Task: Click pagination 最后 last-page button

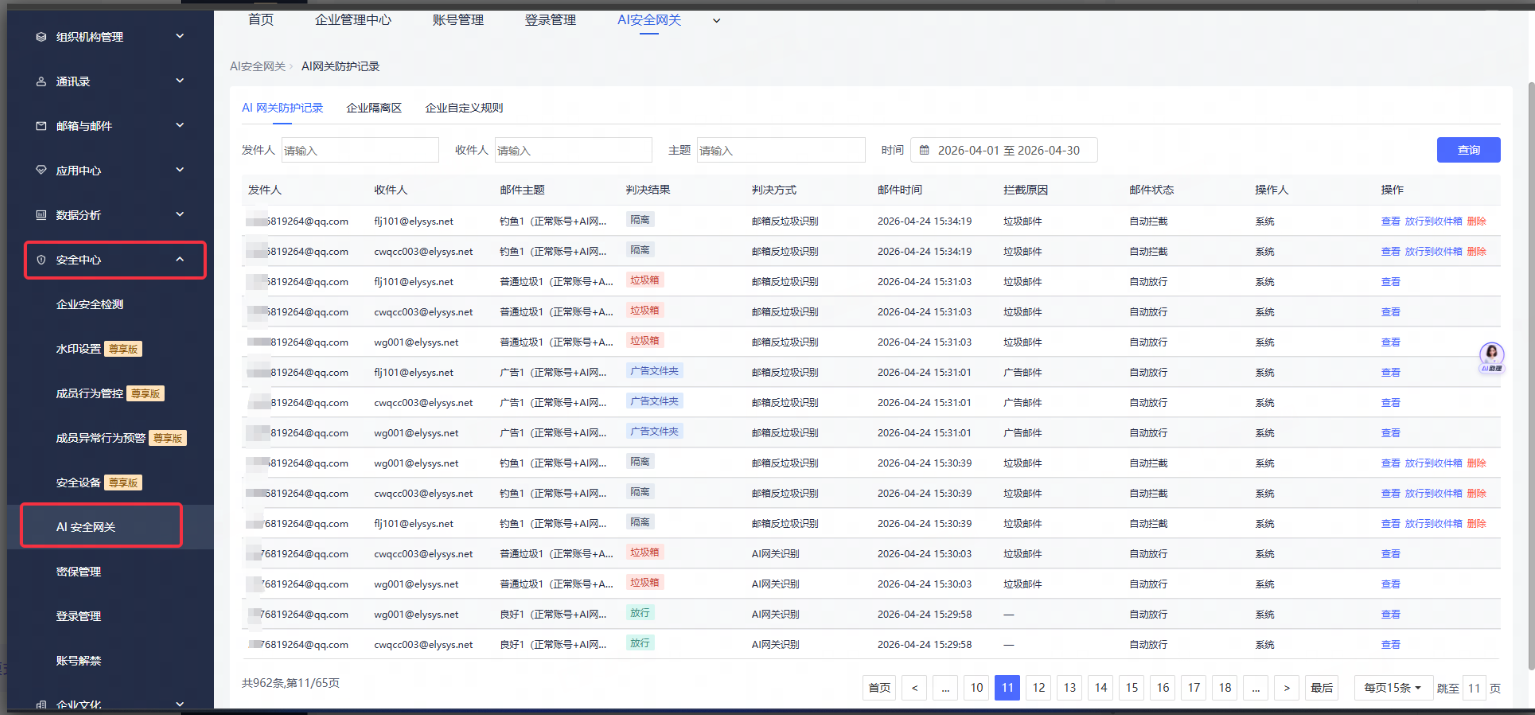Action: pos(1321,688)
